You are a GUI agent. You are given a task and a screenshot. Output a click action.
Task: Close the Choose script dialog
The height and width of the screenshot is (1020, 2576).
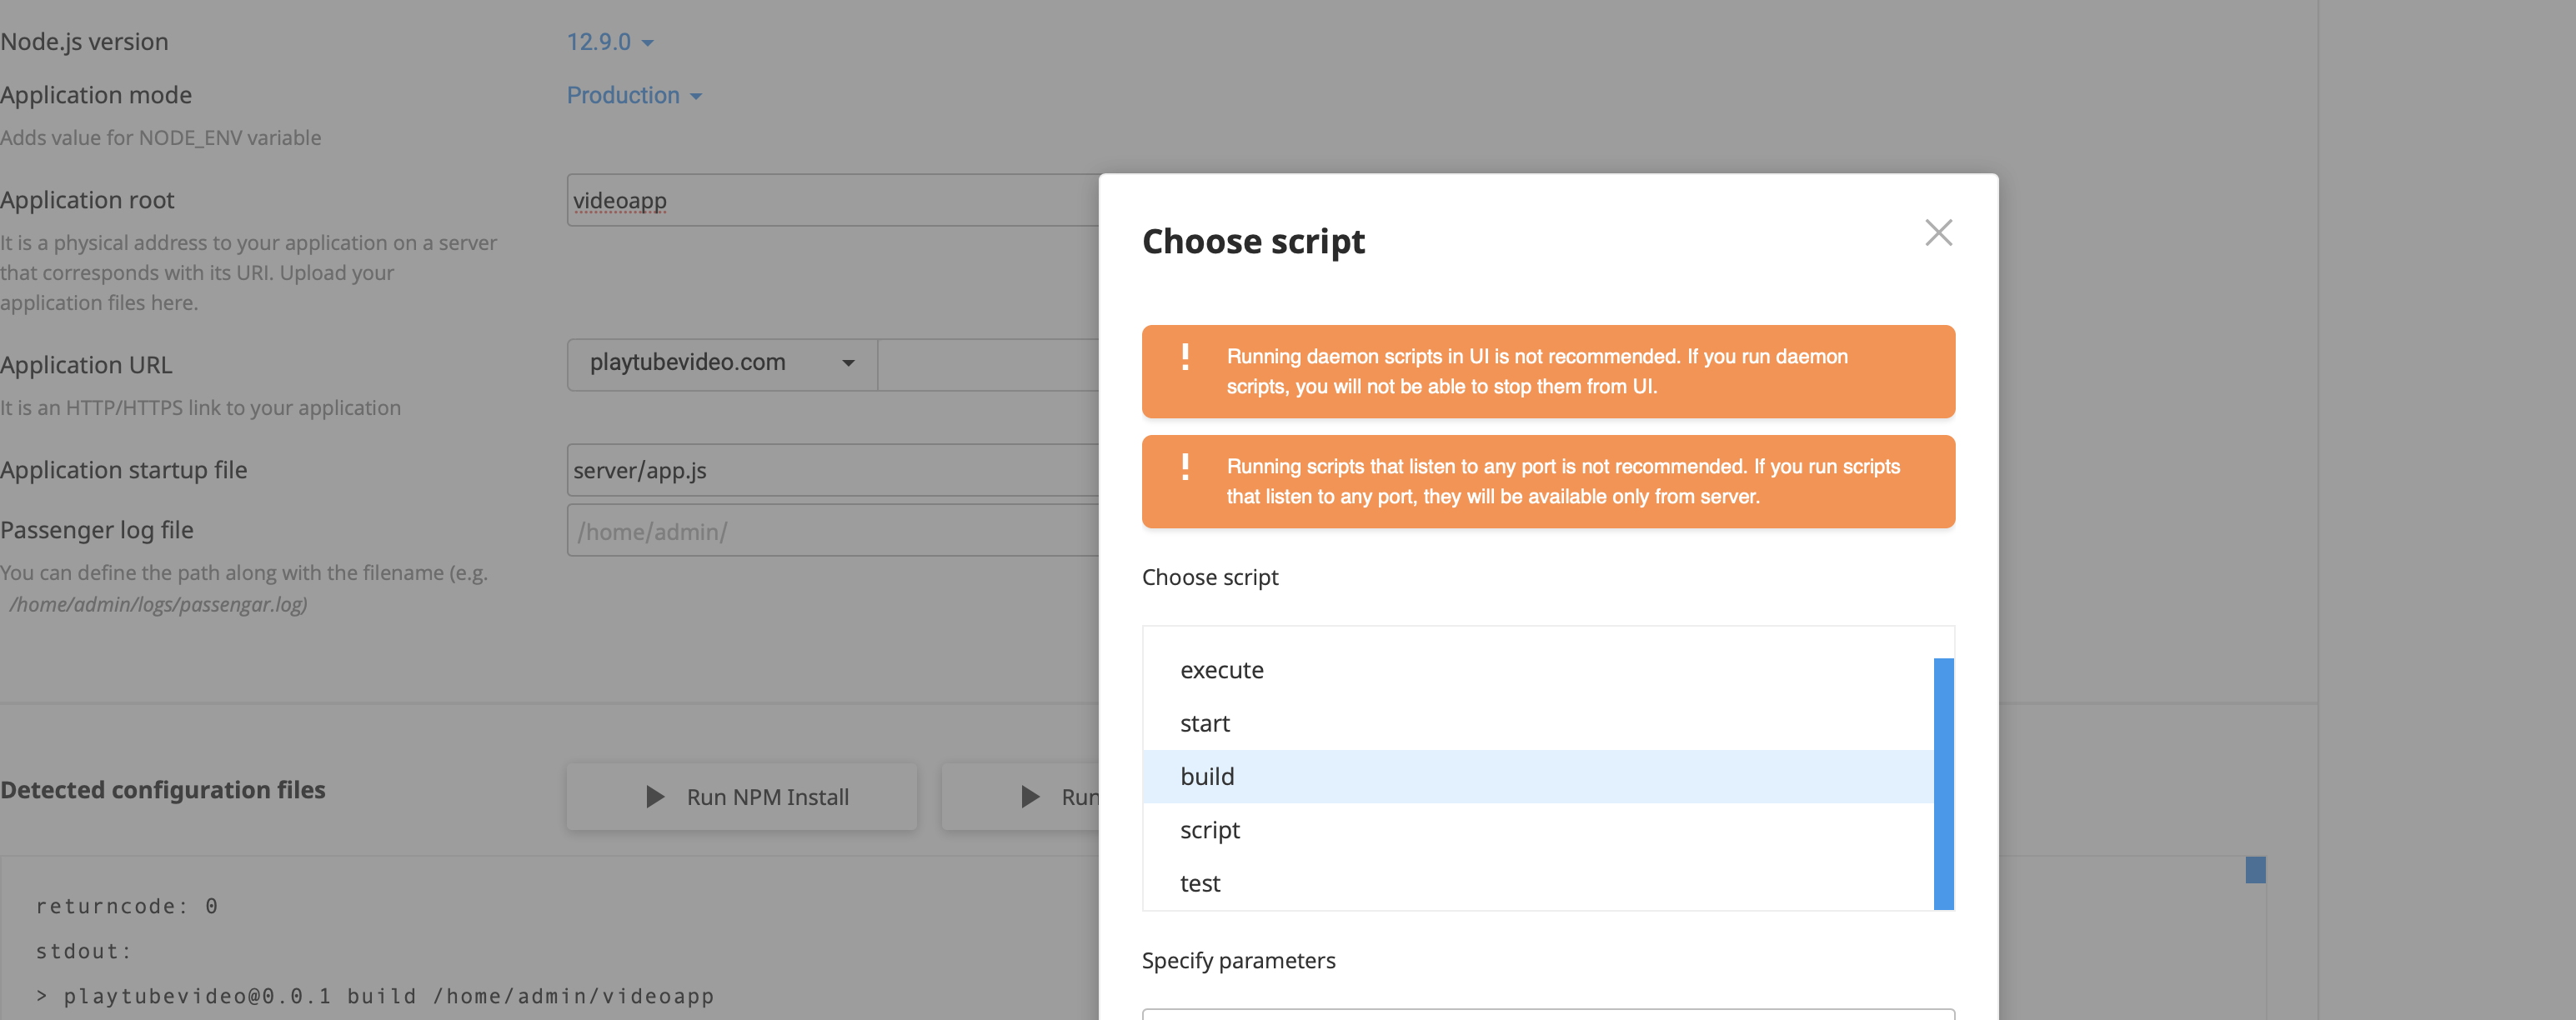pyautogui.click(x=1938, y=233)
